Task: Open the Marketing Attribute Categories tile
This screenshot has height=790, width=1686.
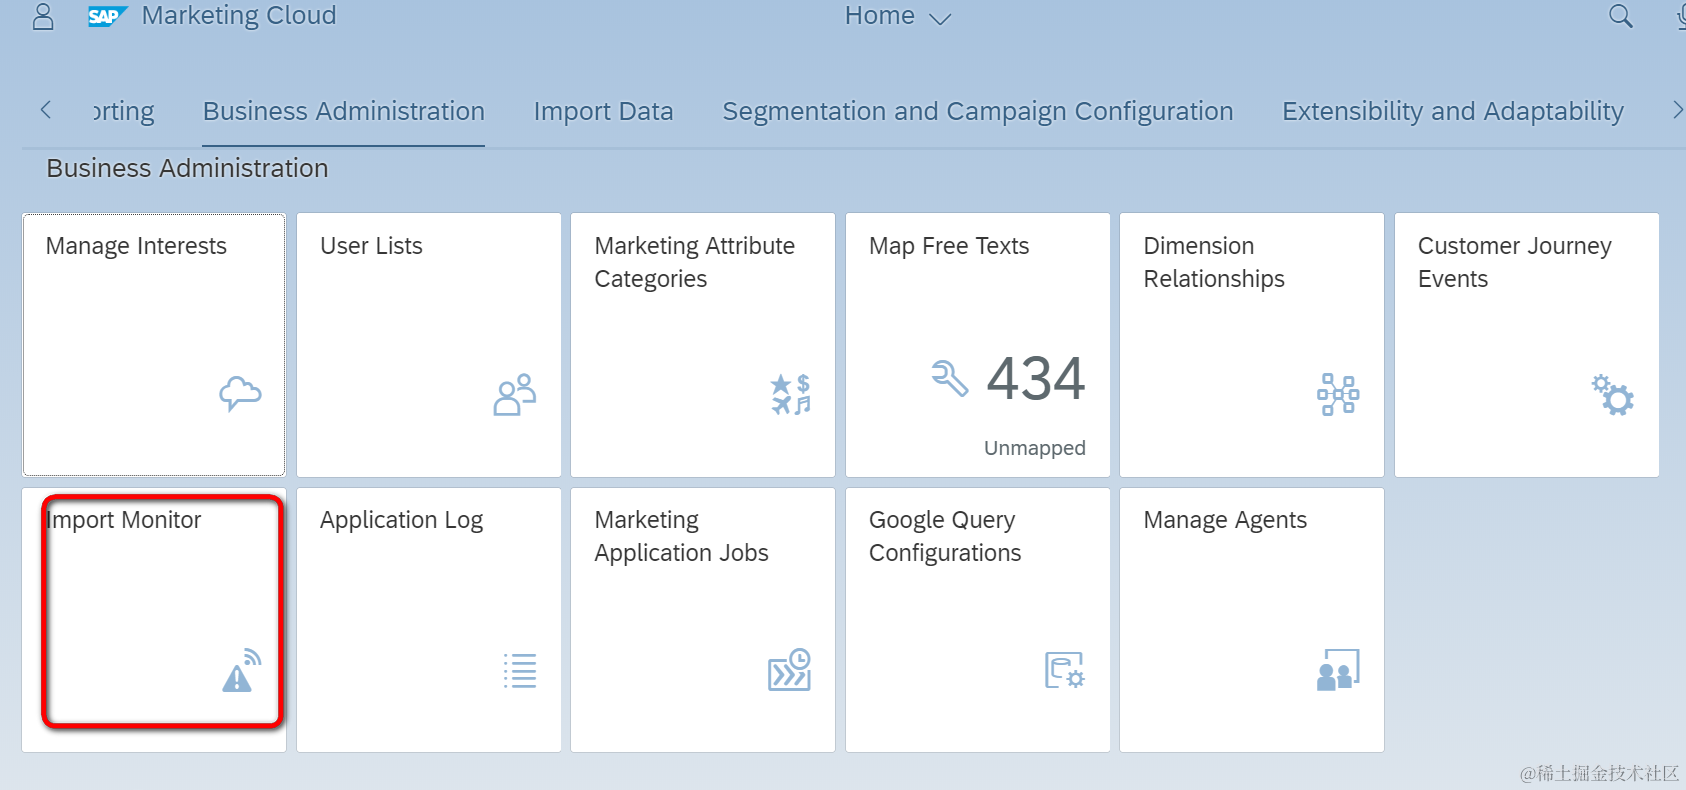Action: (702, 344)
